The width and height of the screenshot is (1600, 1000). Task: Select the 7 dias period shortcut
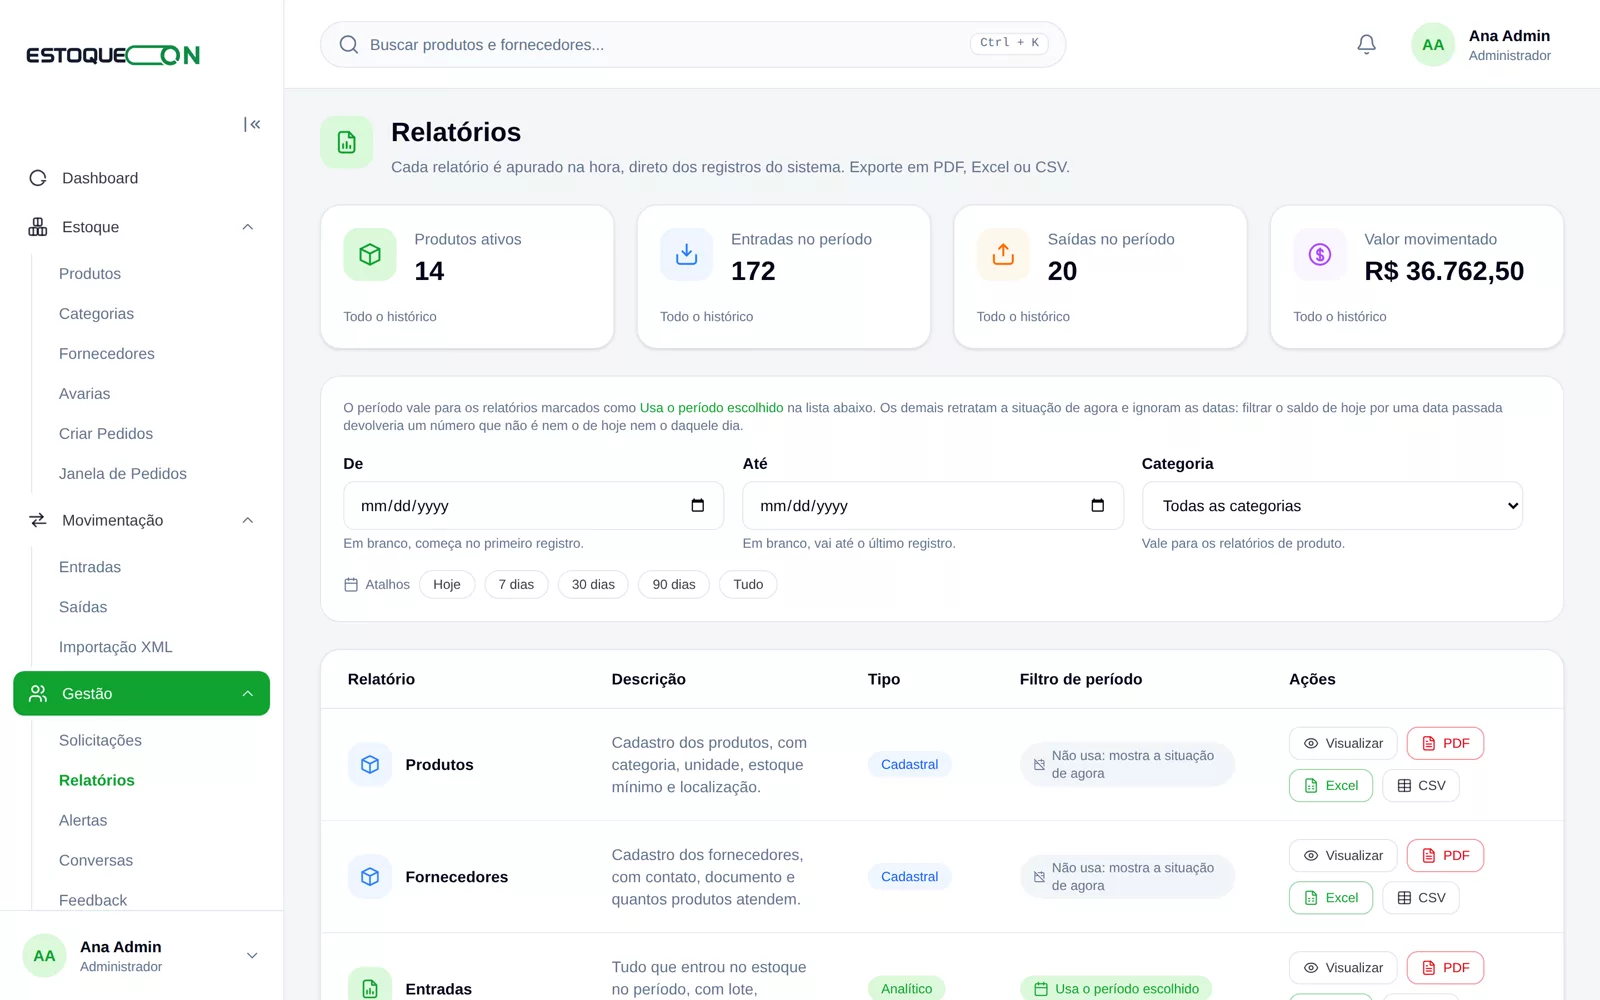(516, 584)
